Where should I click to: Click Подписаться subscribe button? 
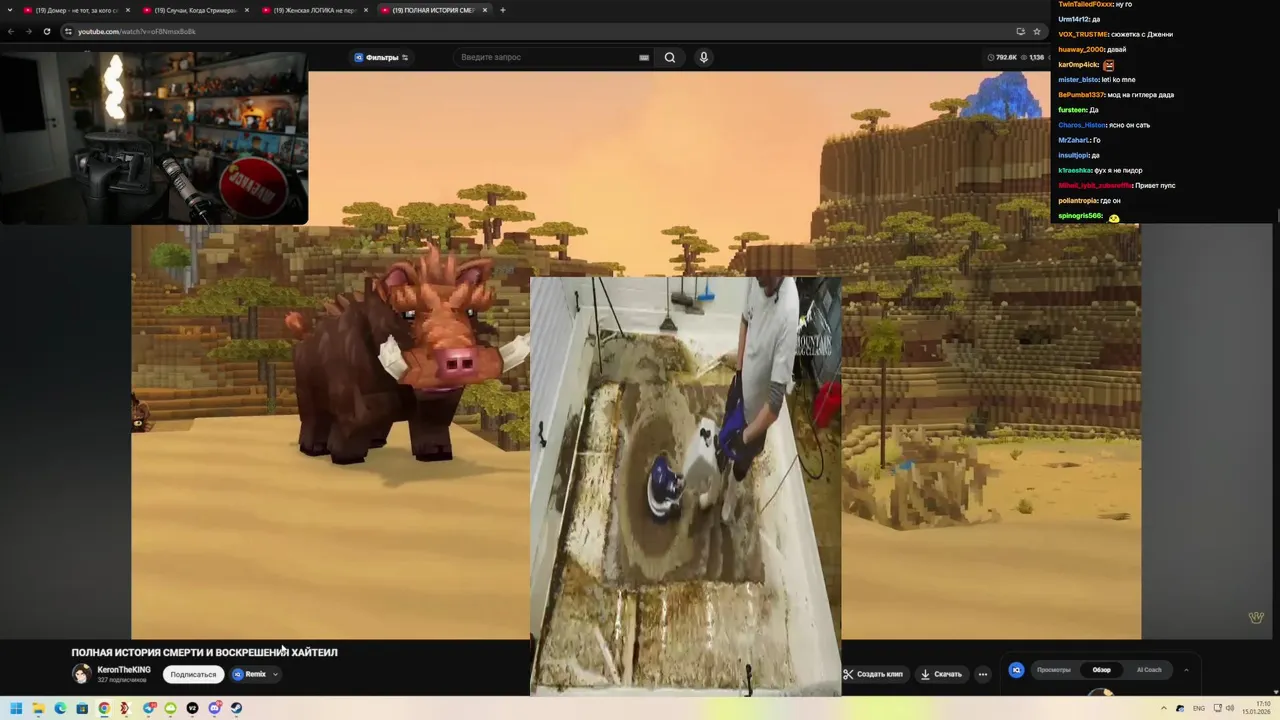pyautogui.click(x=193, y=674)
